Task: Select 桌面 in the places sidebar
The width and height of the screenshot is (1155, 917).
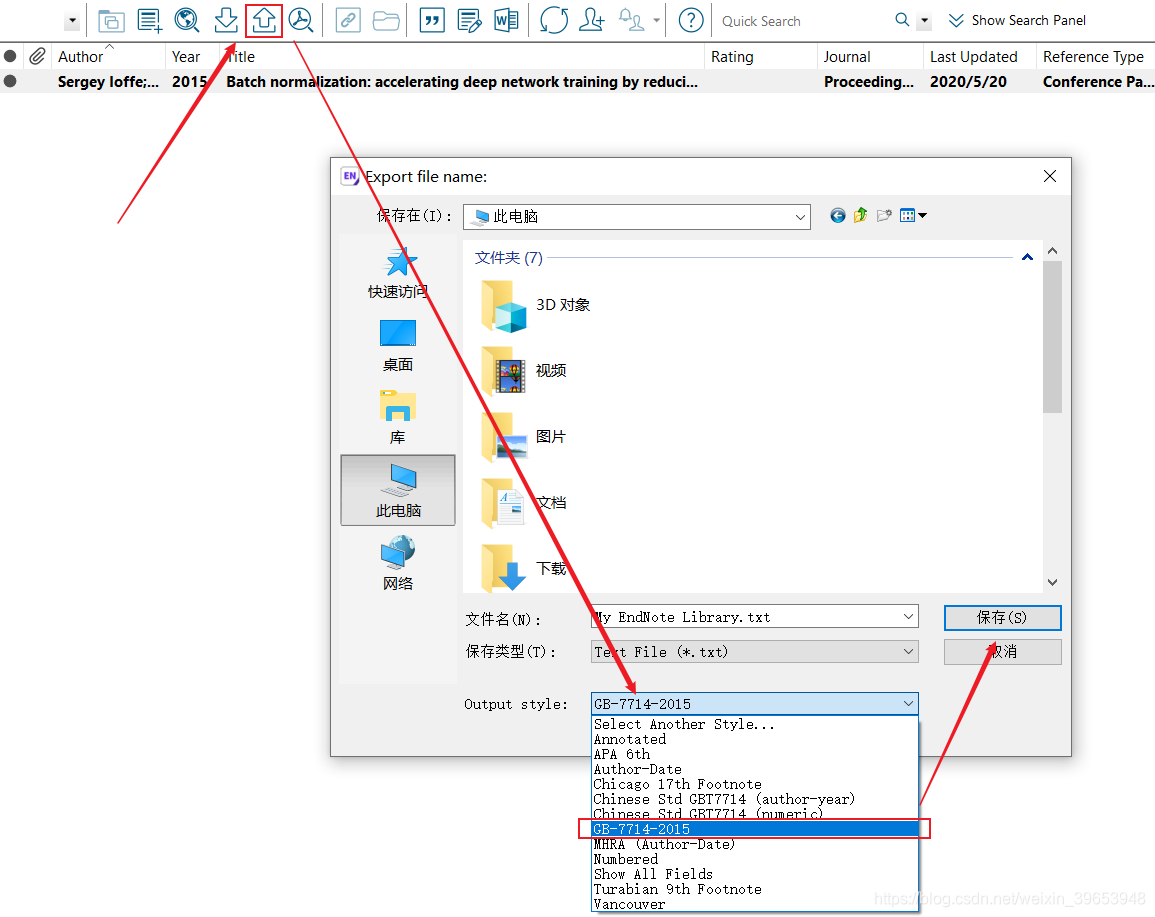Action: [398, 345]
